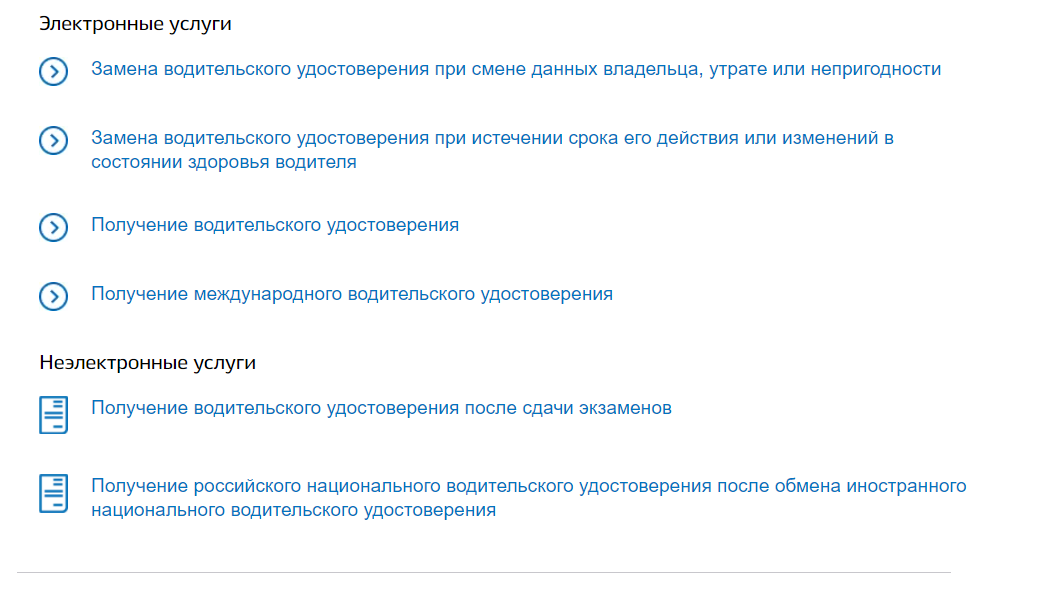Viewport: 1056px width, 610px height.
Task: Click arrow icon next to license replacement upon expiry
Action: click(53, 140)
